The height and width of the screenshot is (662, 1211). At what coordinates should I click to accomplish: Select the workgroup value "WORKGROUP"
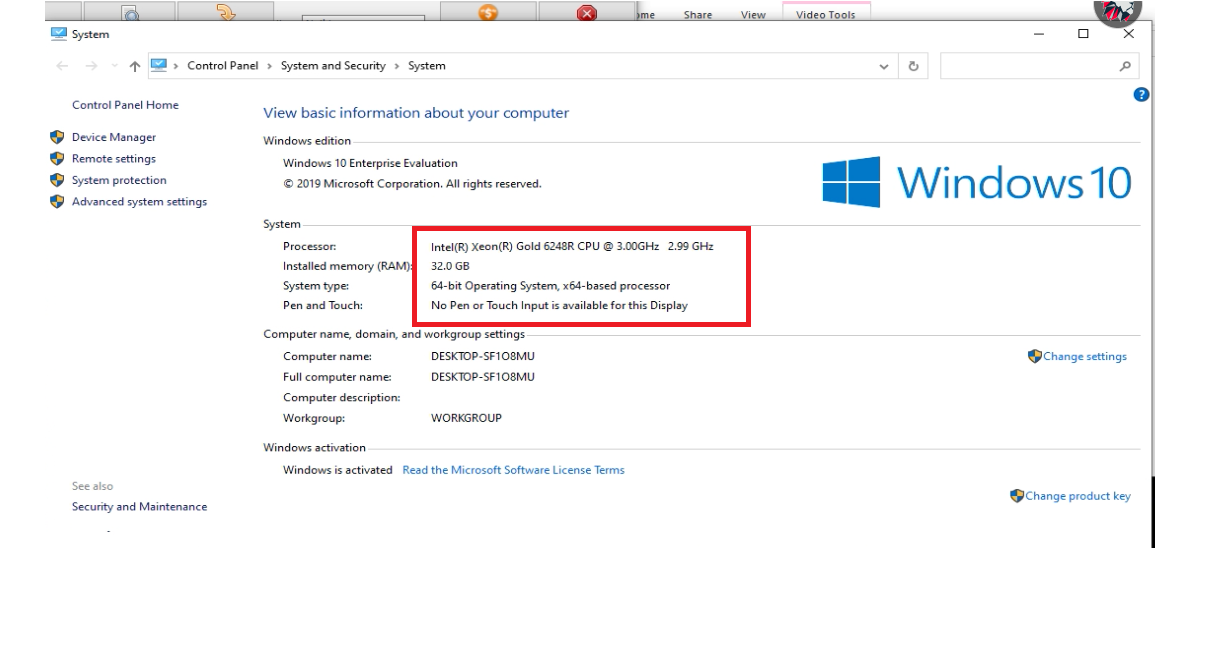click(466, 418)
